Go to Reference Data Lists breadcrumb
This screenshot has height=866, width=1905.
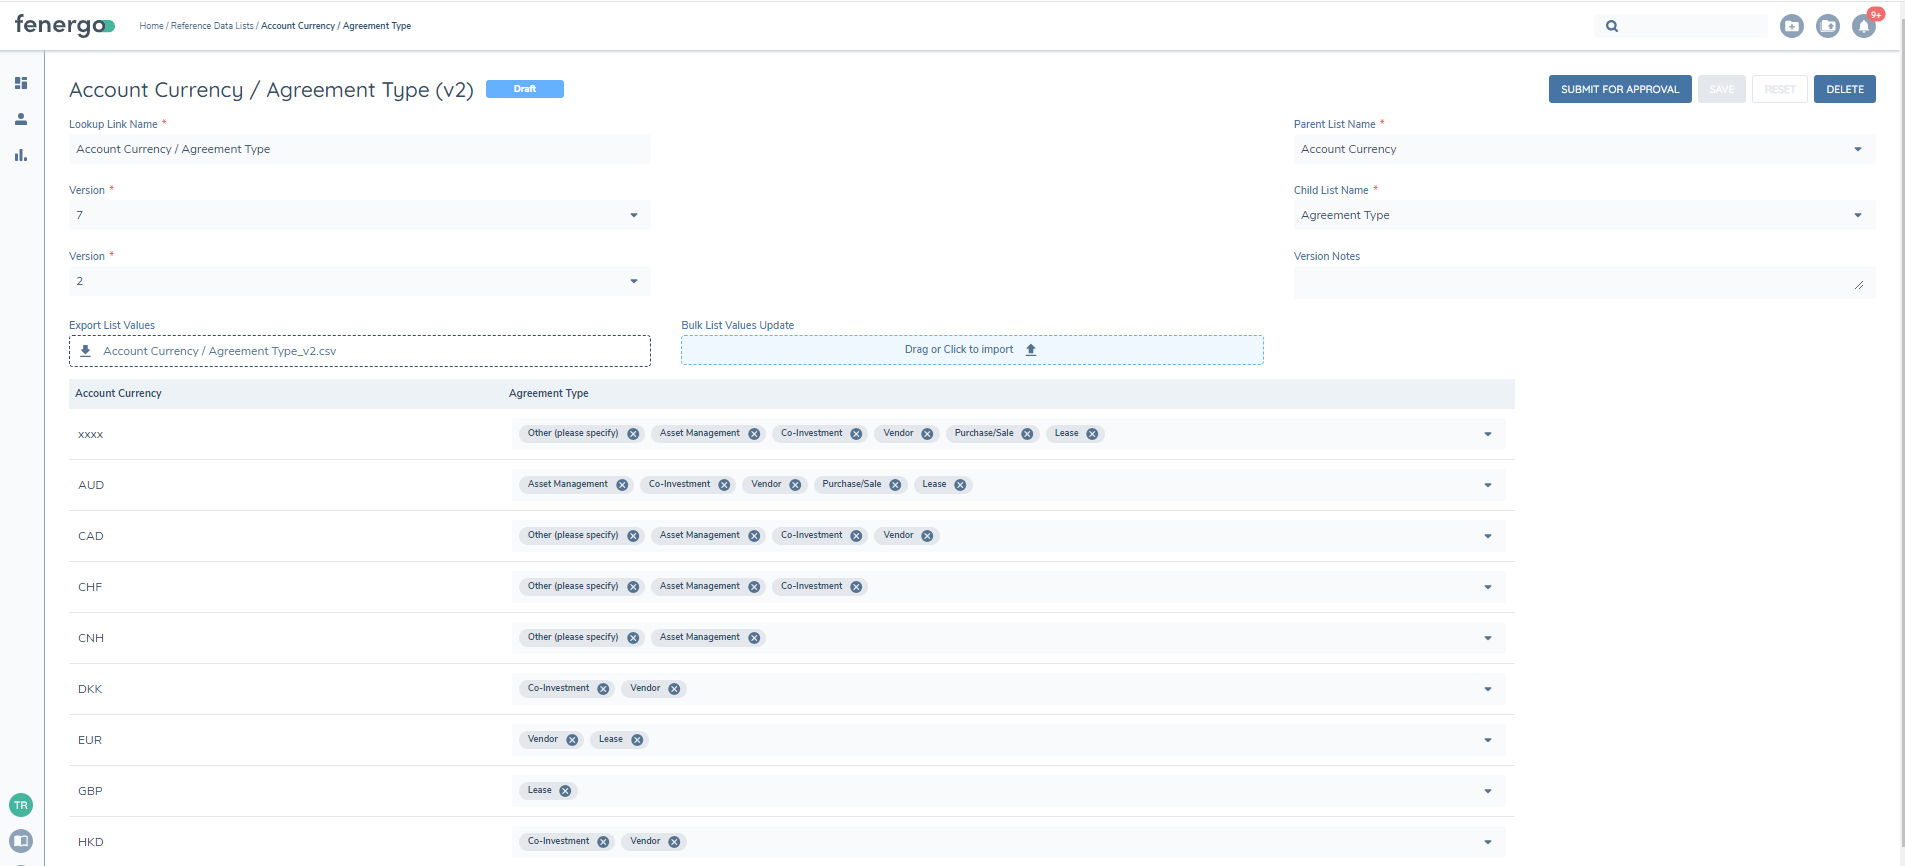point(212,26)
